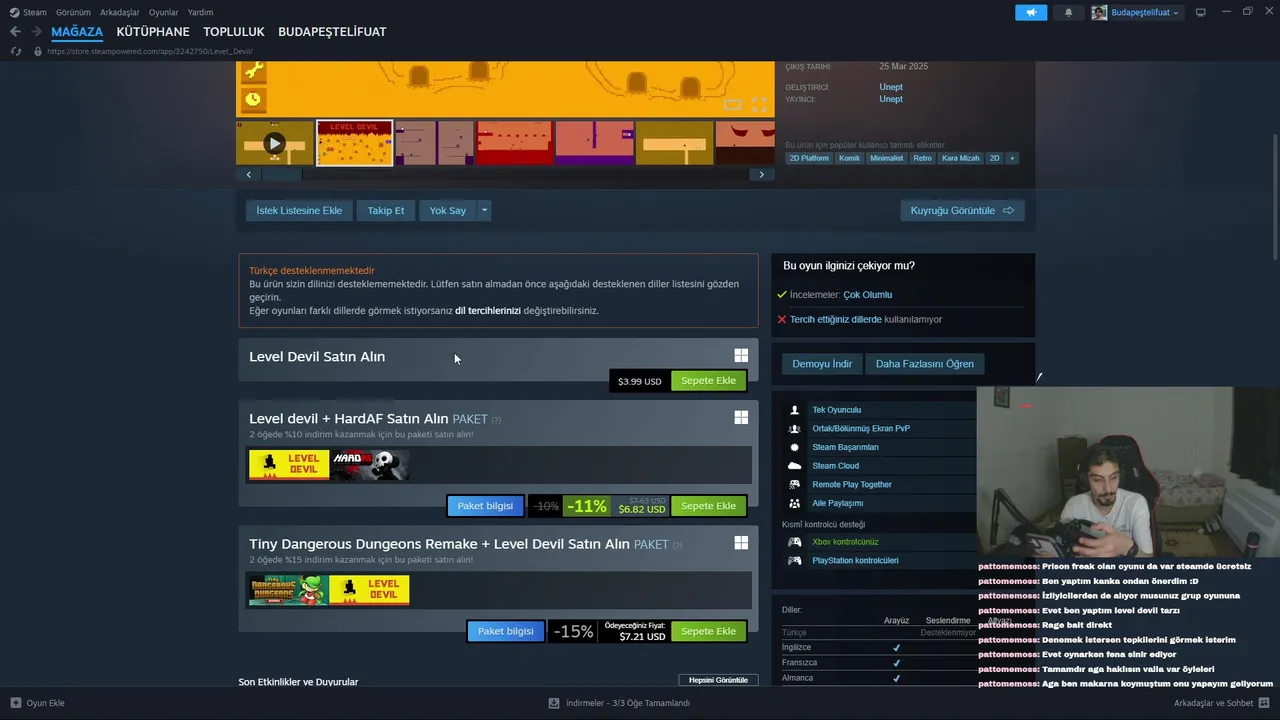Click the store URL address field
This screenshot has width=1280, height=720.
pyautogui.click(x=150, y=51)
